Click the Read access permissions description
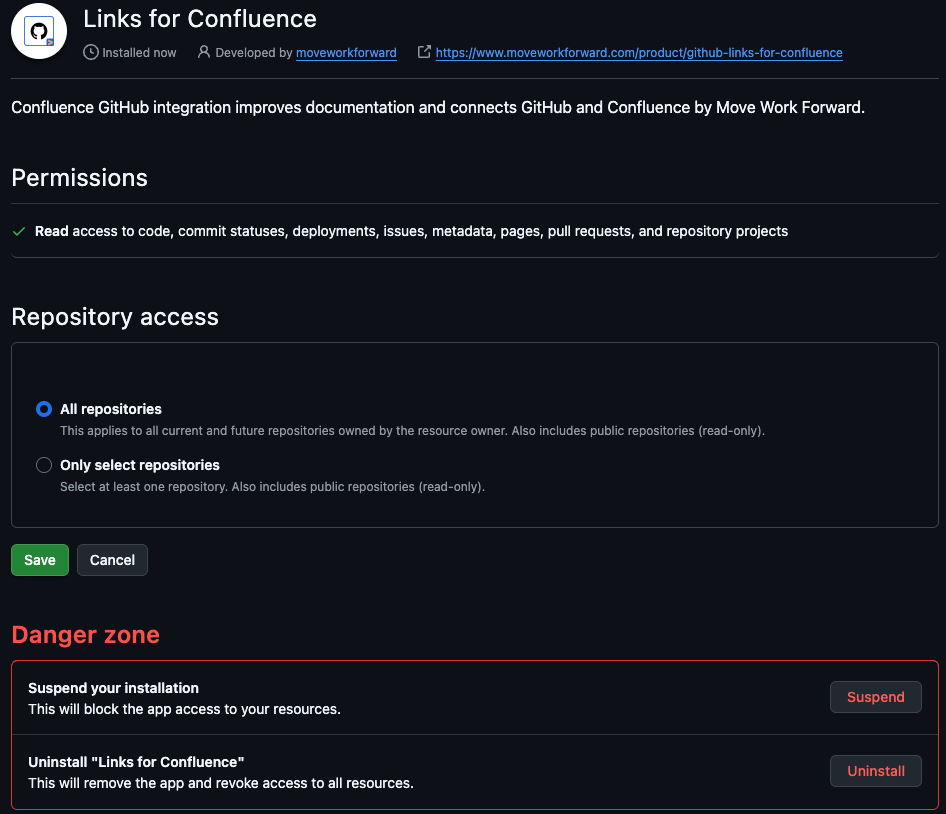The height and width of the screenshot is (814, 946). pos(411,231)
